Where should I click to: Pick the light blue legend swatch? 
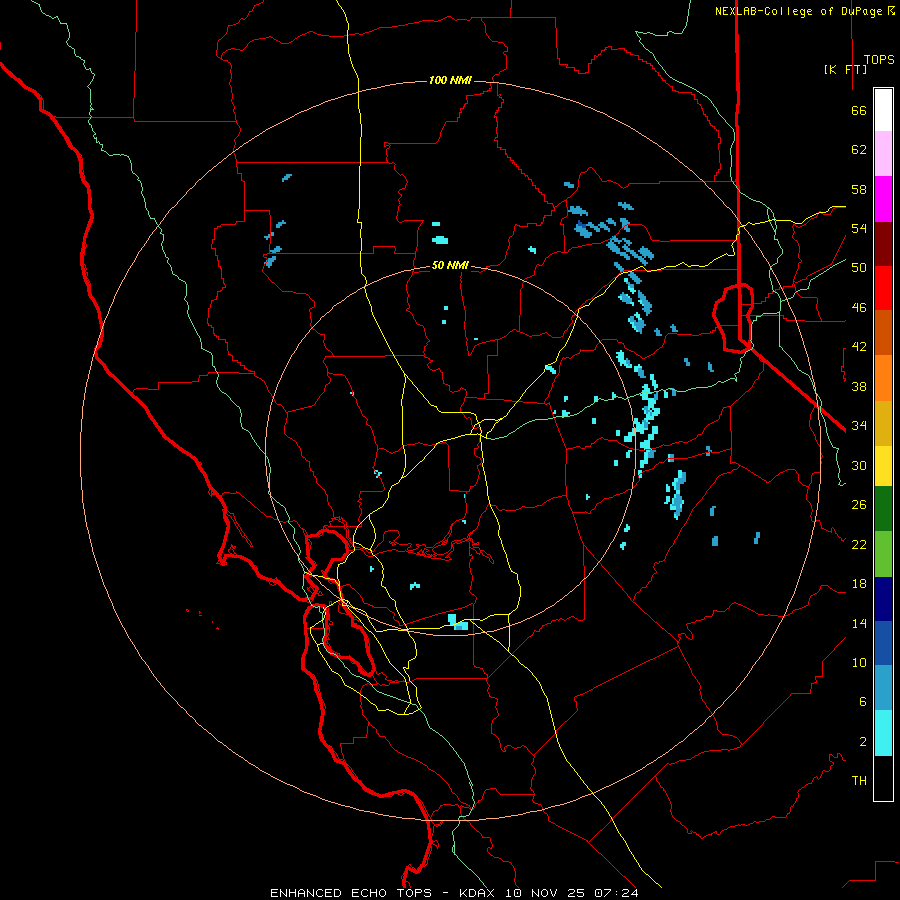[883, 688]
